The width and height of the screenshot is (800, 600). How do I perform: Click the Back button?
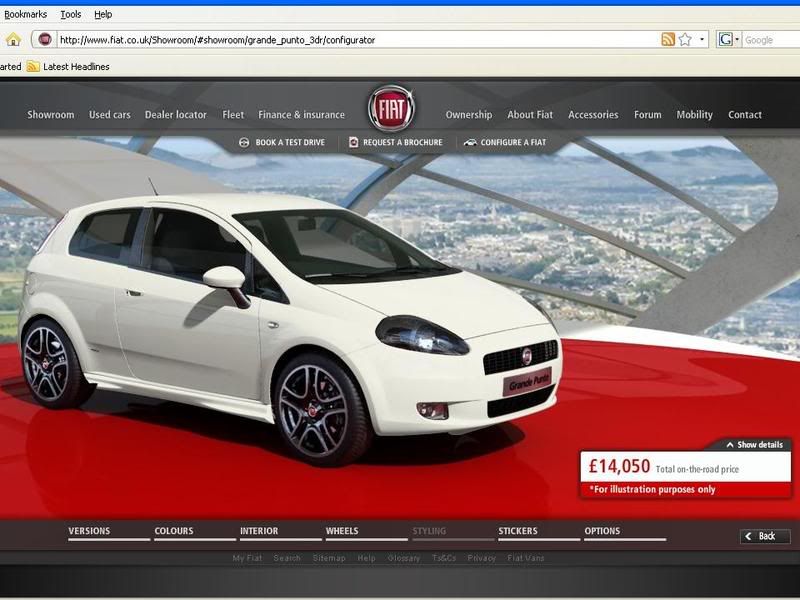pyautogui.click(x=765, y=536)
